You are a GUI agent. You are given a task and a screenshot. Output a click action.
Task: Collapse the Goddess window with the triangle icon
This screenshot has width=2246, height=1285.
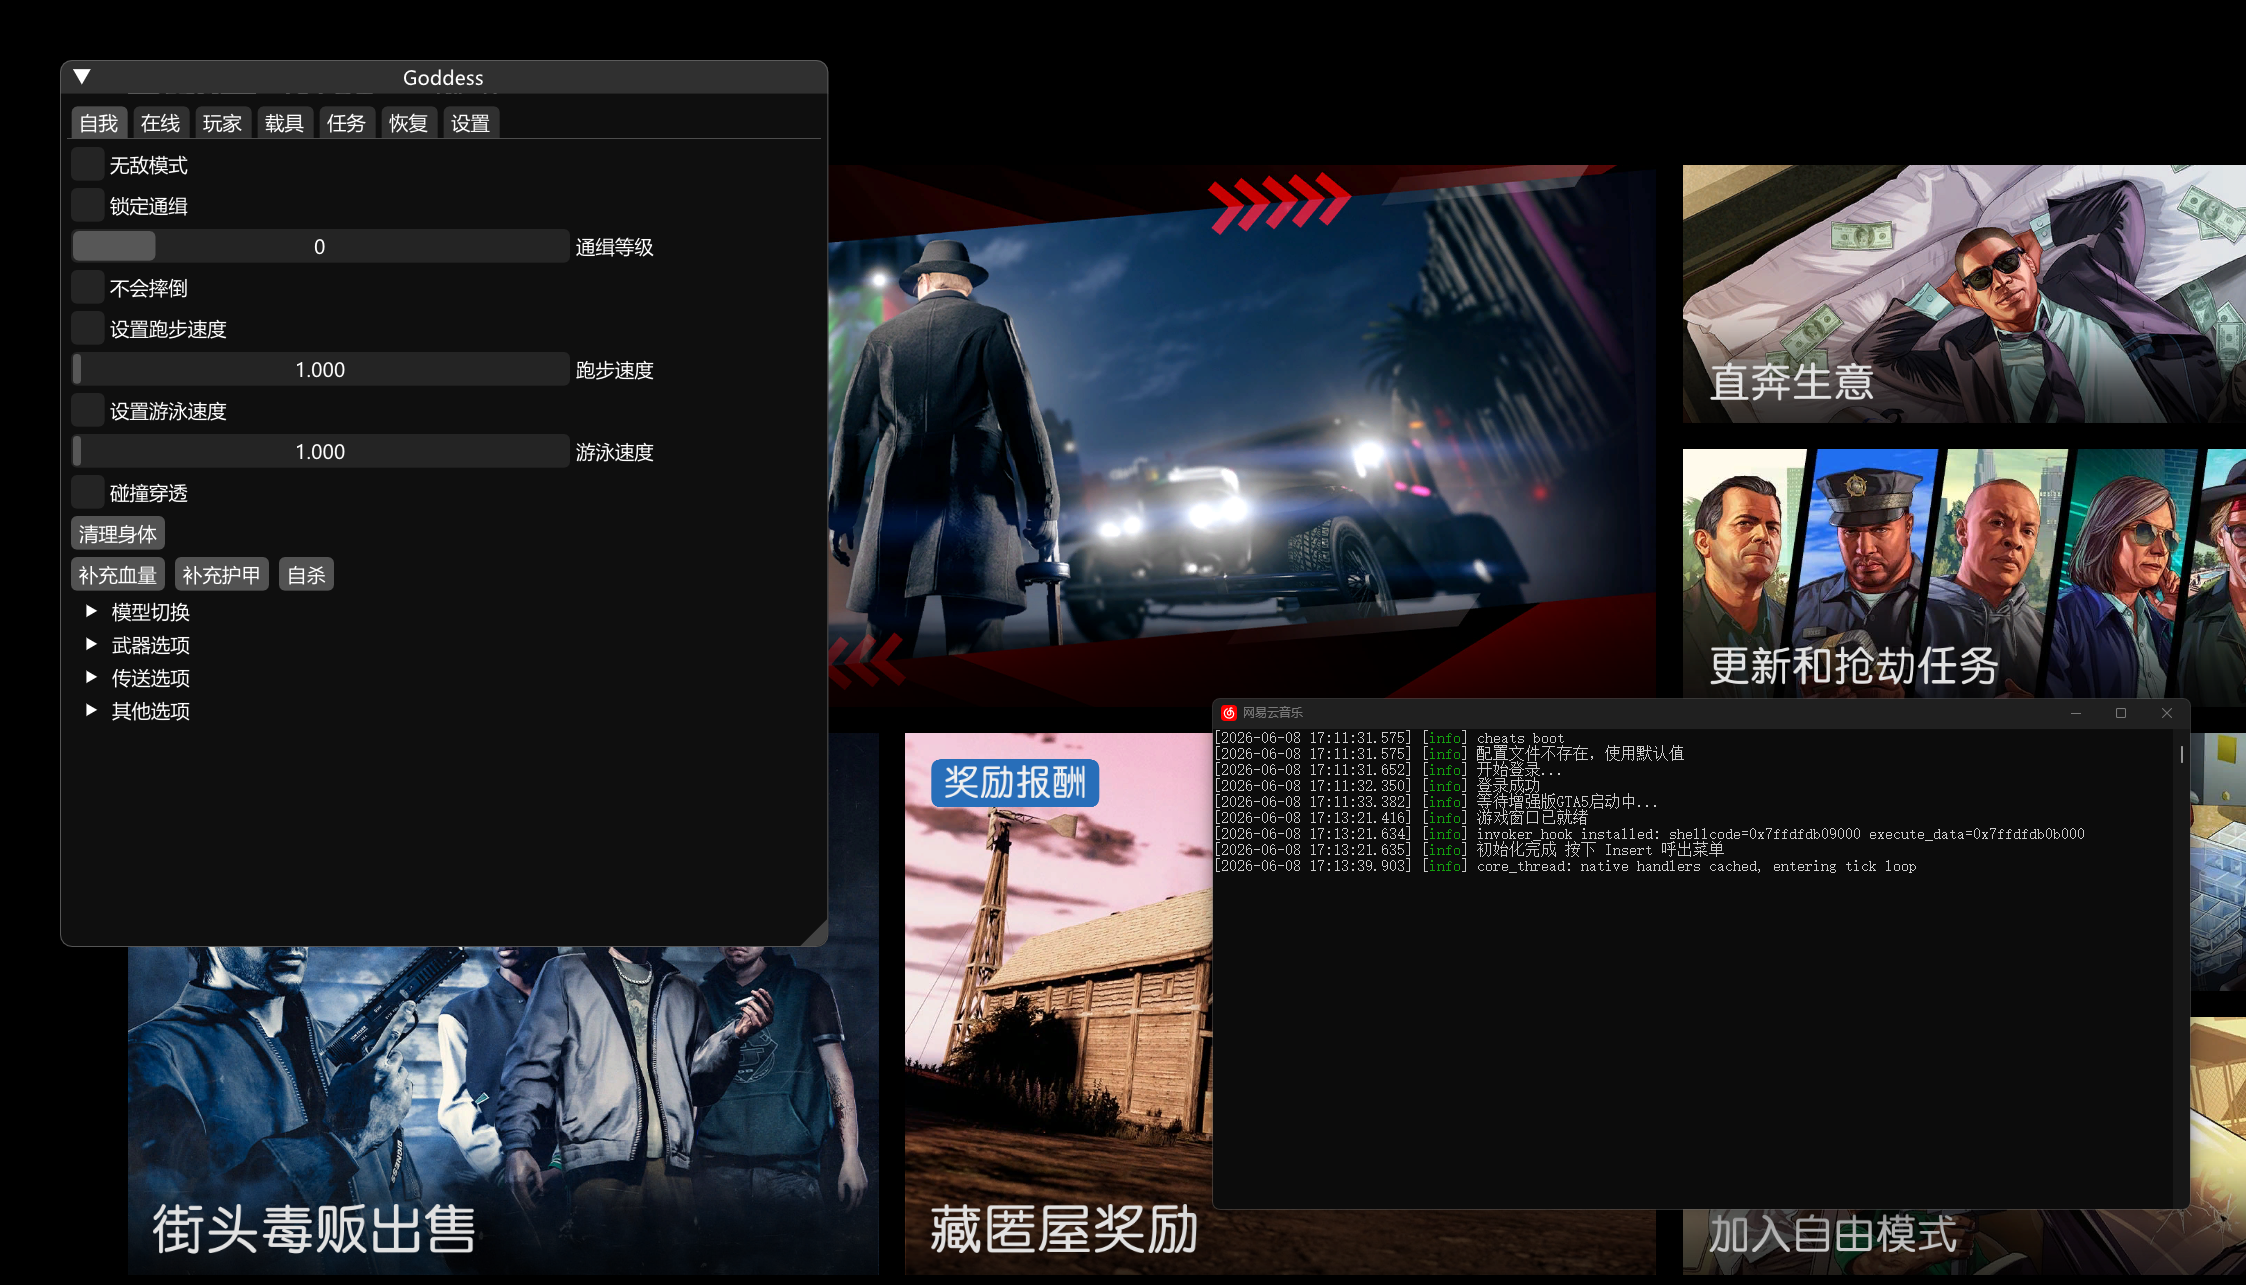(x=82, y=77)
